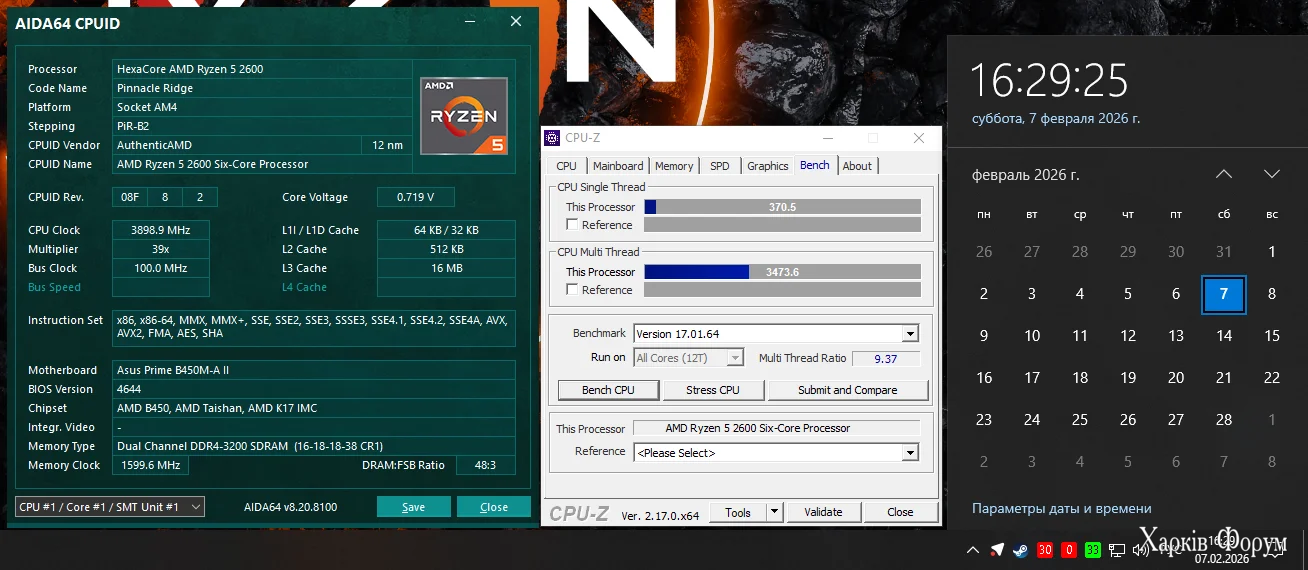Click the red 0 sensor tray icon
This screenshot has width=1308, height=570.
point(1069,549)
